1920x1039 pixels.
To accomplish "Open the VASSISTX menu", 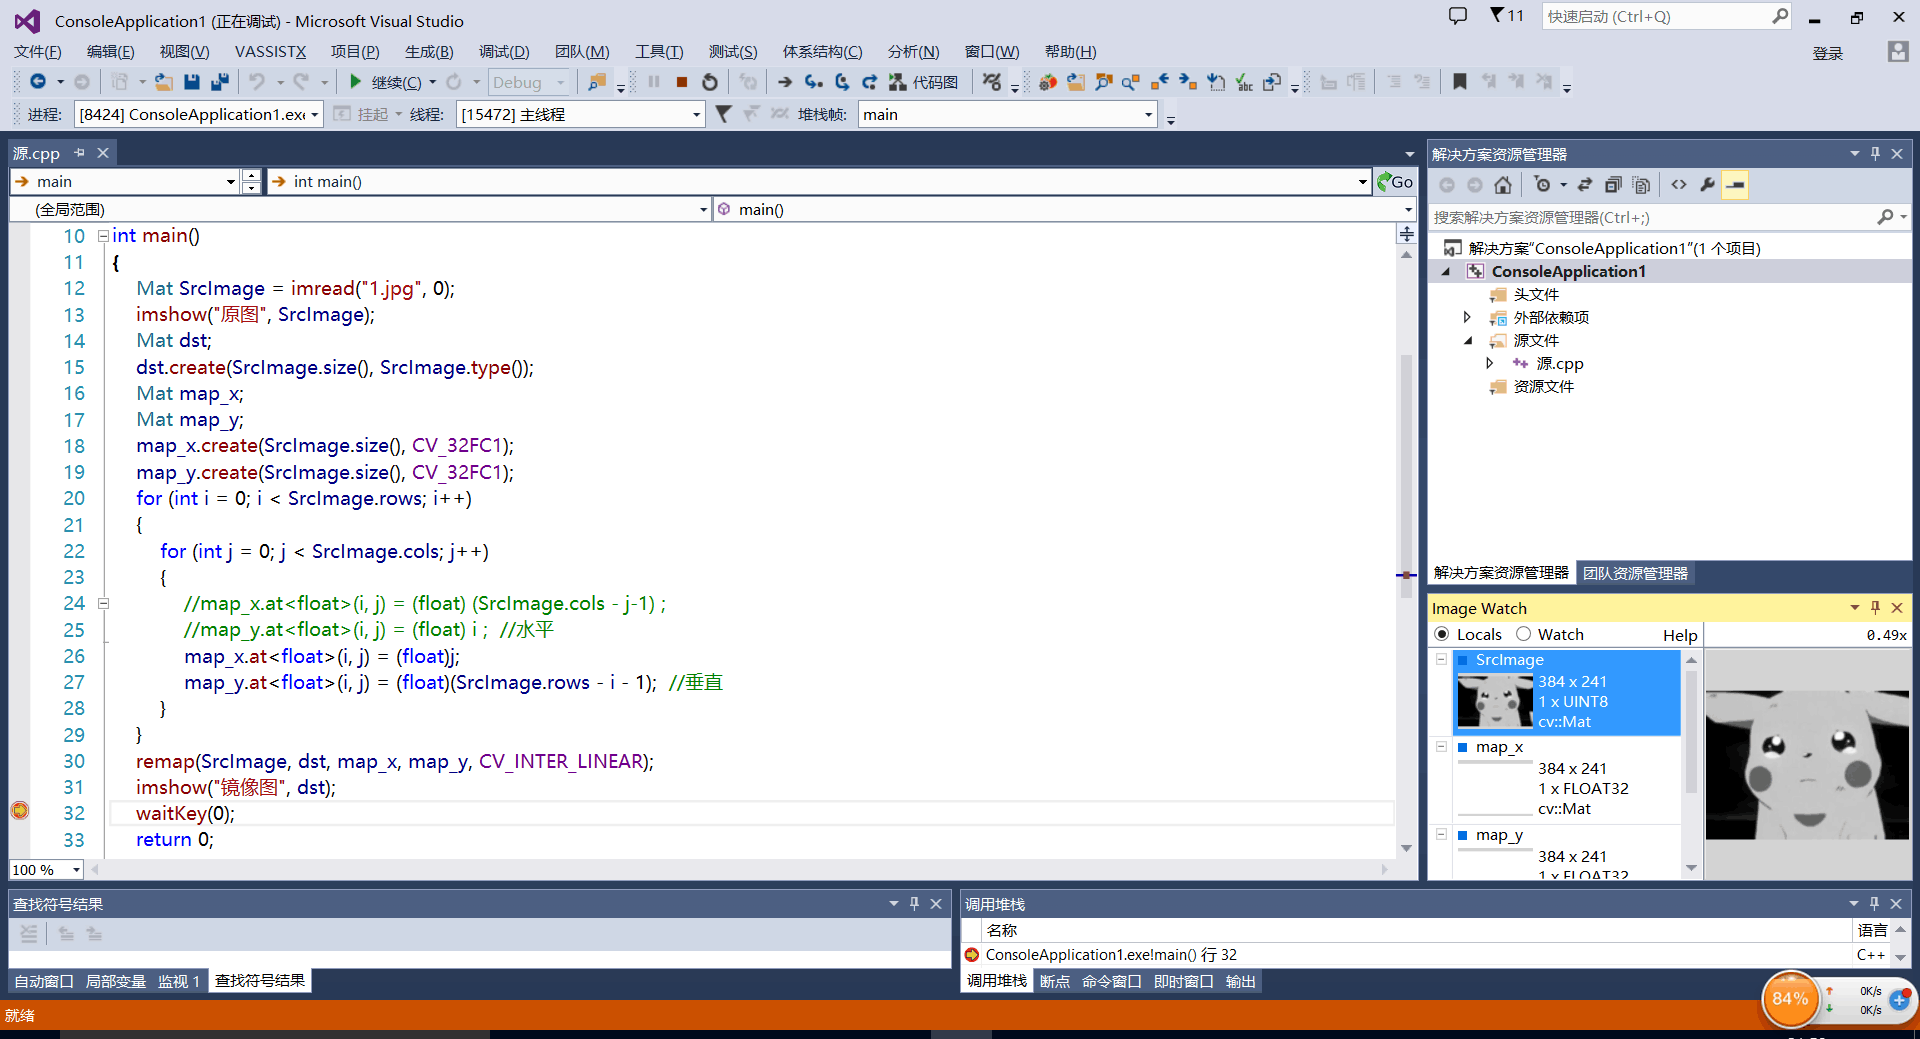I will click(270, 51).
